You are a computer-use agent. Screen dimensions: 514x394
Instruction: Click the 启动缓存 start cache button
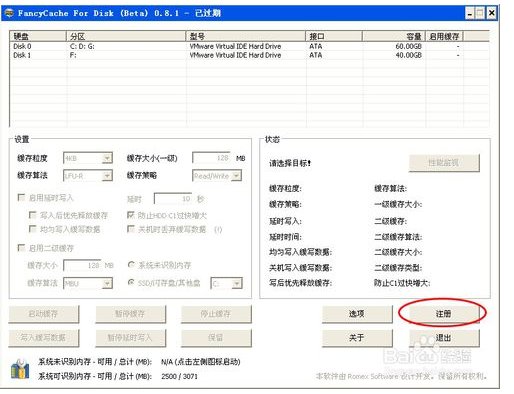coord(43,314)
